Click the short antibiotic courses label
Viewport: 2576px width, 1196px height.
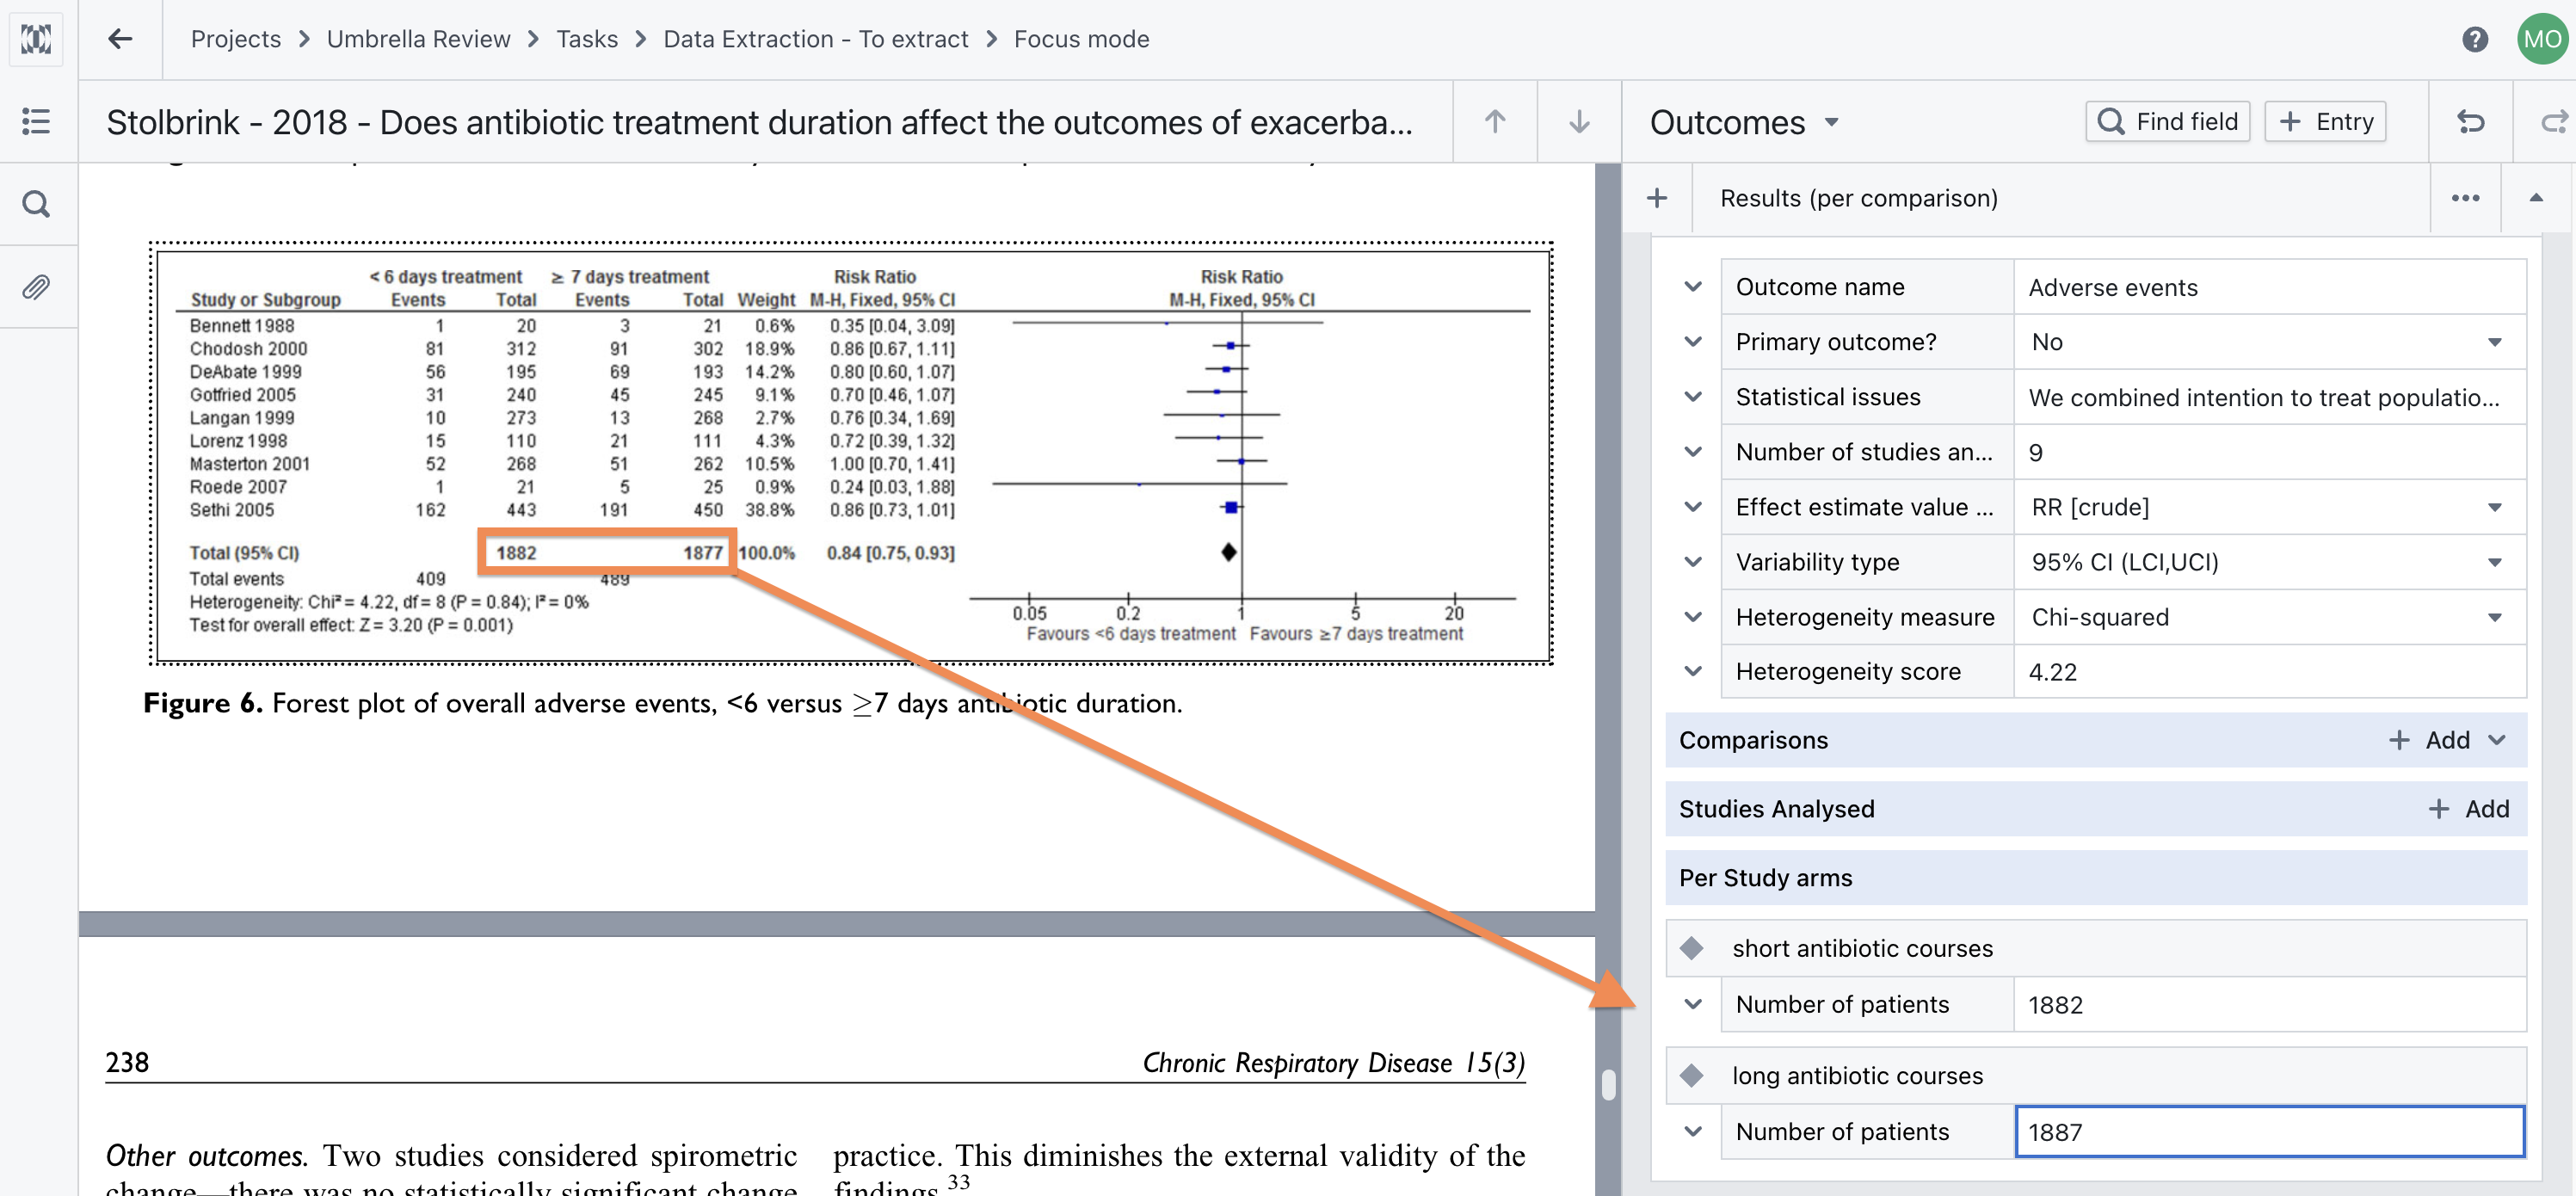[1862, 948]
